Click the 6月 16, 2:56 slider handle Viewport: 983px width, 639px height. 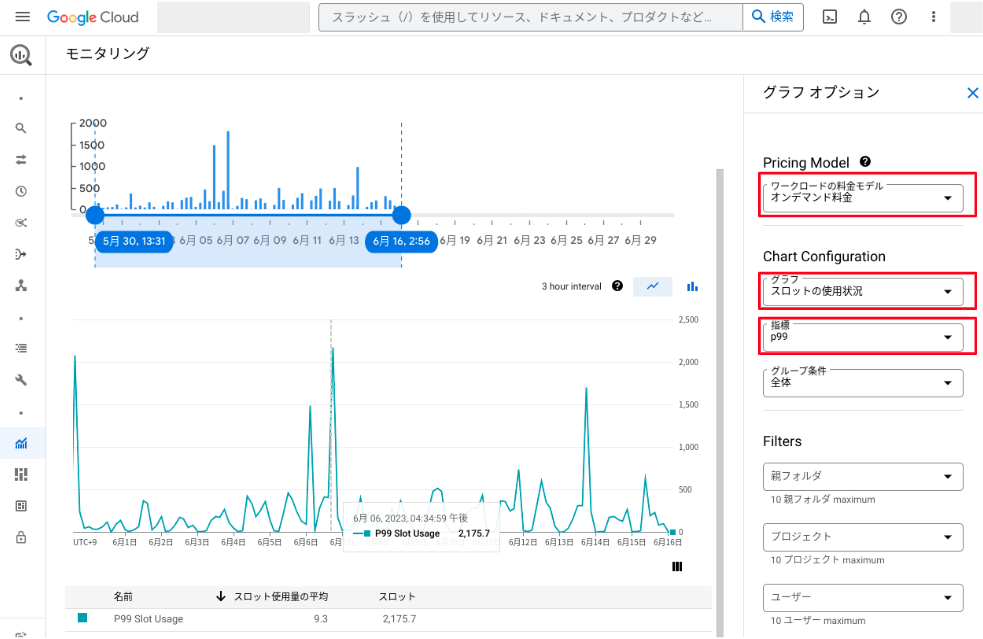400,214
